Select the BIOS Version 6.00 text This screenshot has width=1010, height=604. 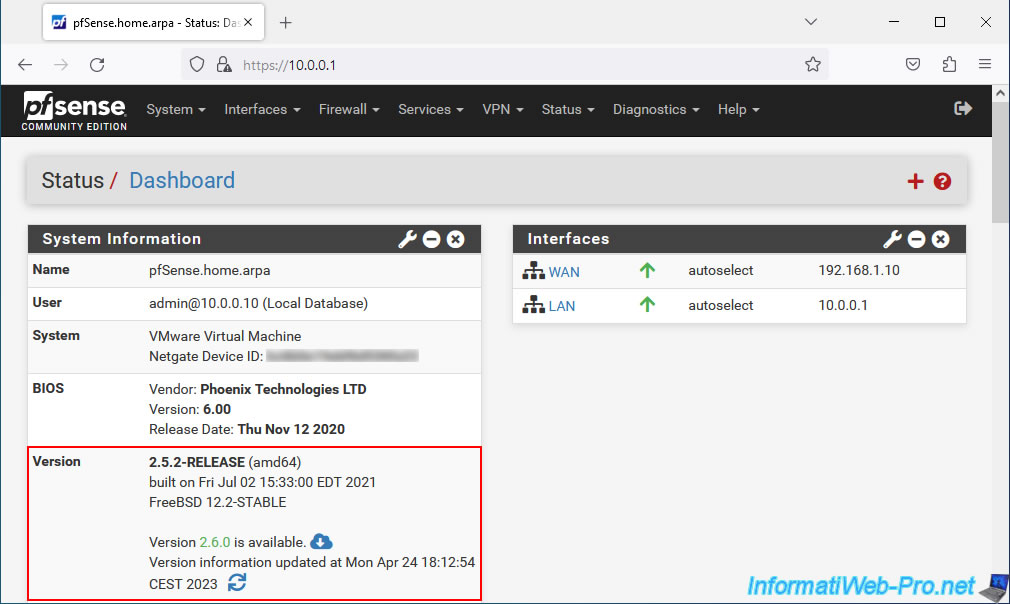point(216,409)
